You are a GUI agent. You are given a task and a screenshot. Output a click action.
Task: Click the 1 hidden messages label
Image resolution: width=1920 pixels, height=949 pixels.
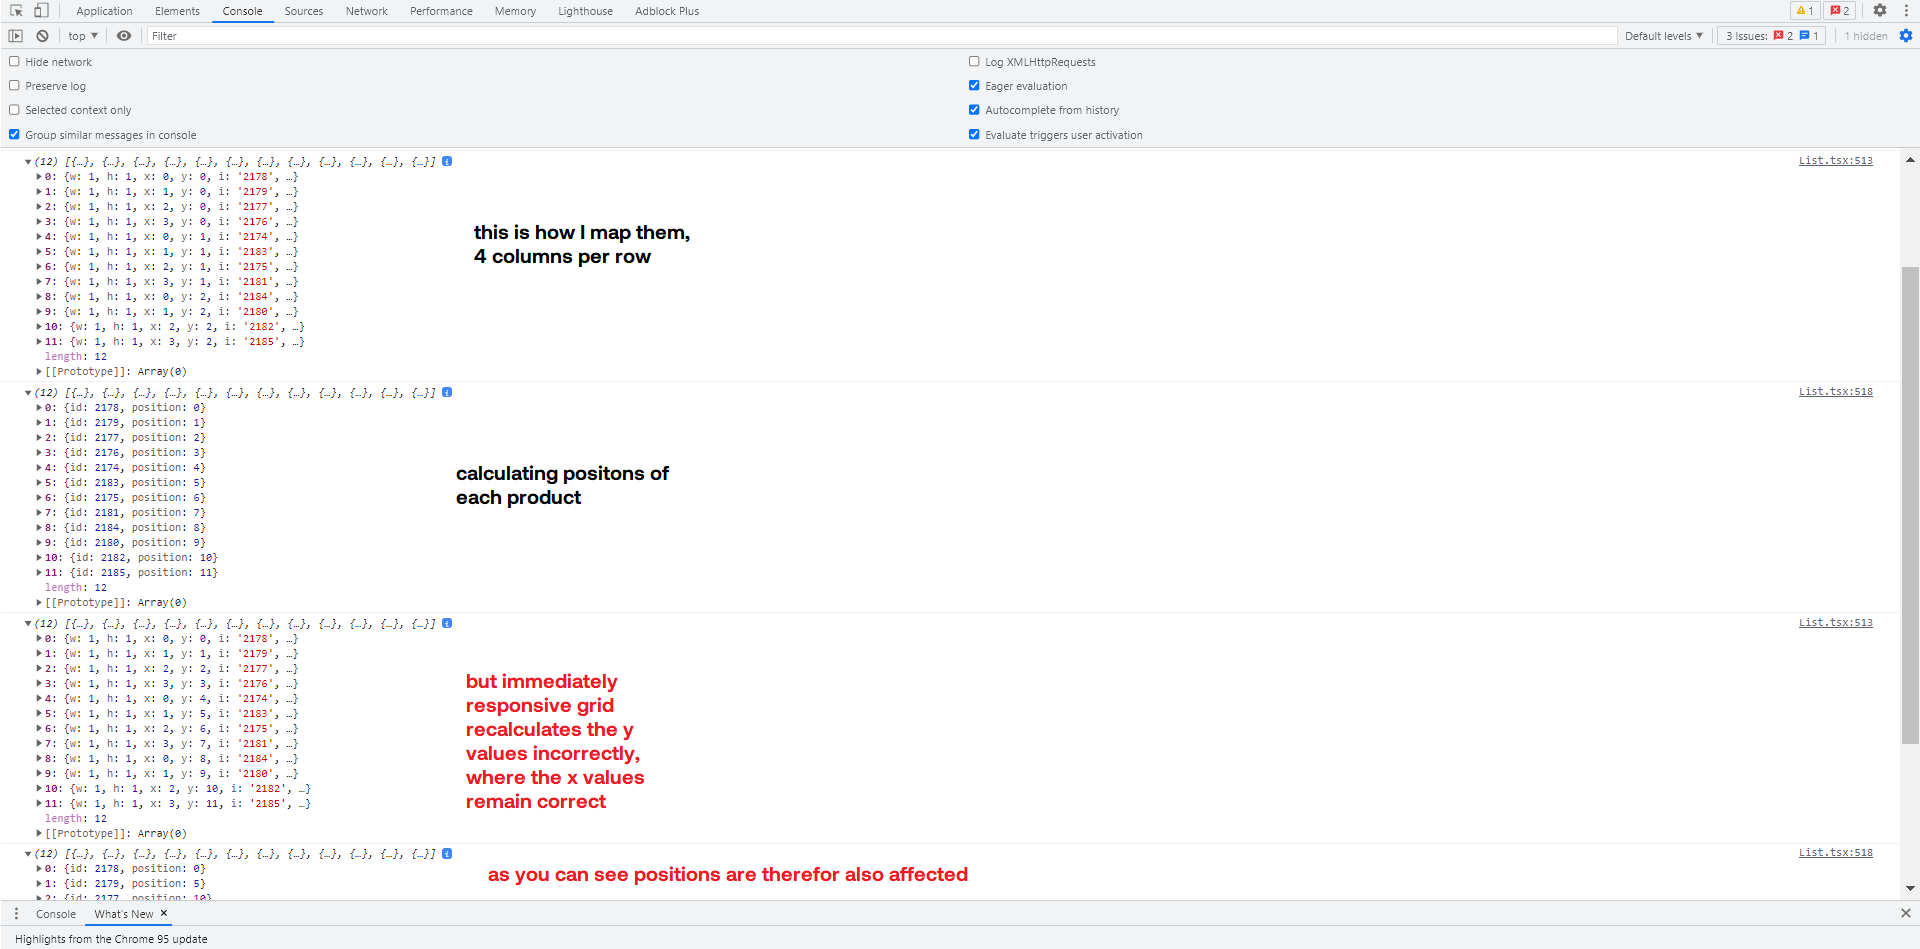click(x=1866, y=36)
